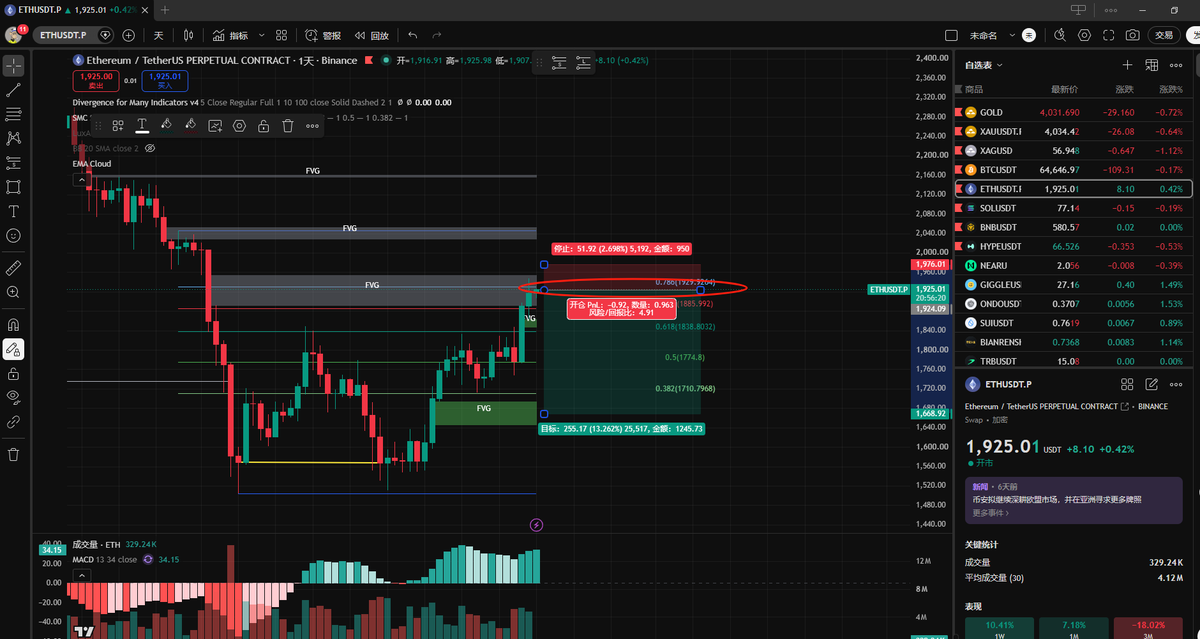Click the trash icon in left toolbar

[x=13, y=454]
